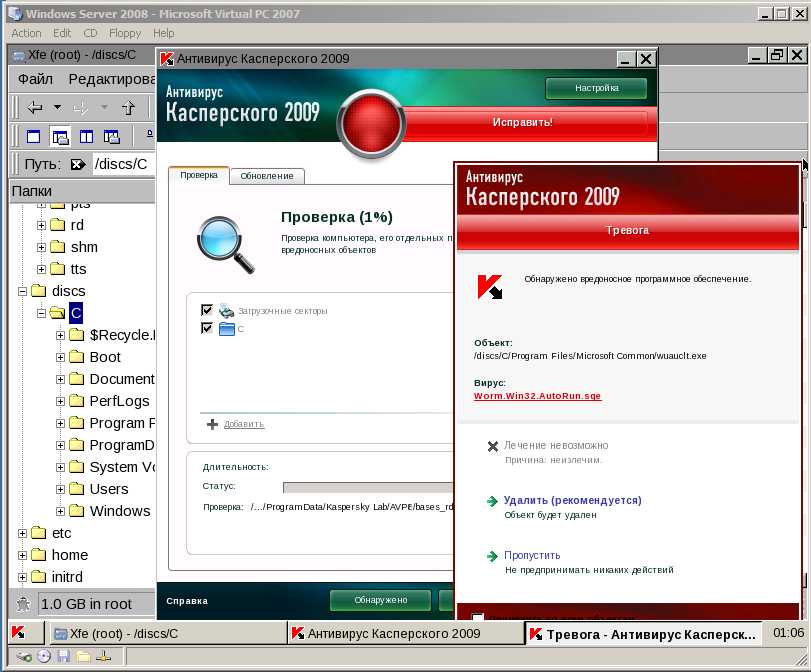Image resolution: width=811 pixels, height=672 pixels.
Task: Click the green arrow next to Удалить
Action: (492, 501)
